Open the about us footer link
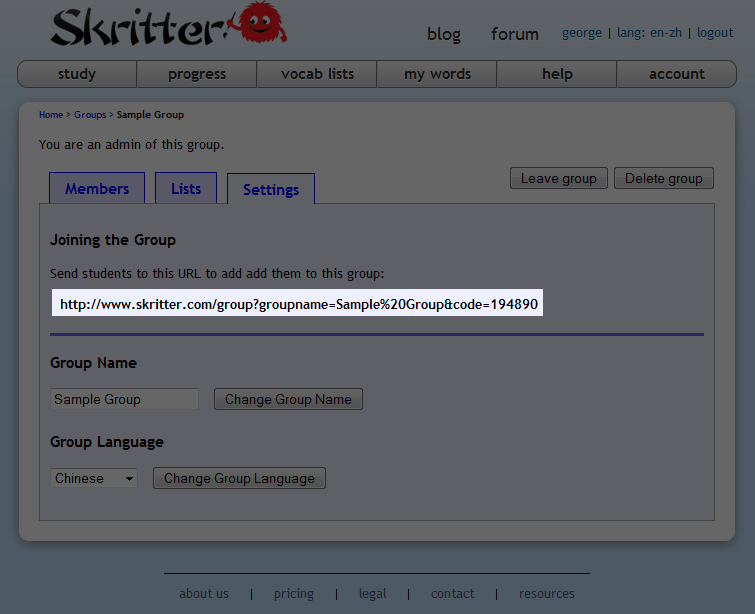 click(x=204, y=593)
